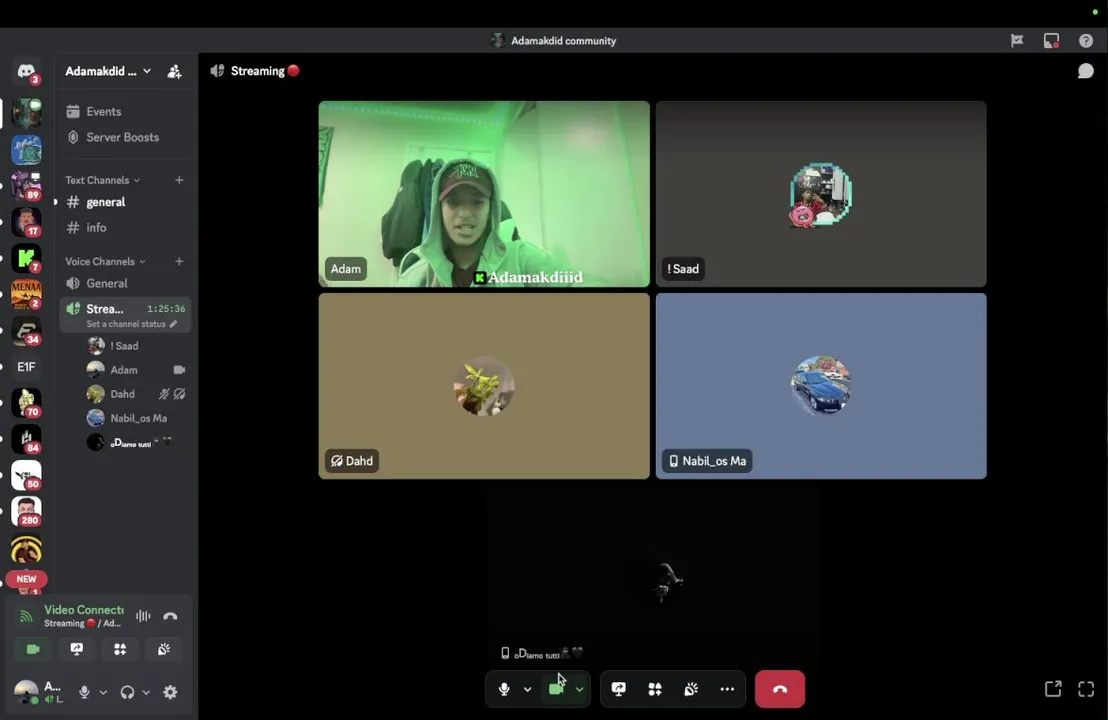Open Dahd's participant tile
1108x720 pixels.
click(x=484, y=386)
